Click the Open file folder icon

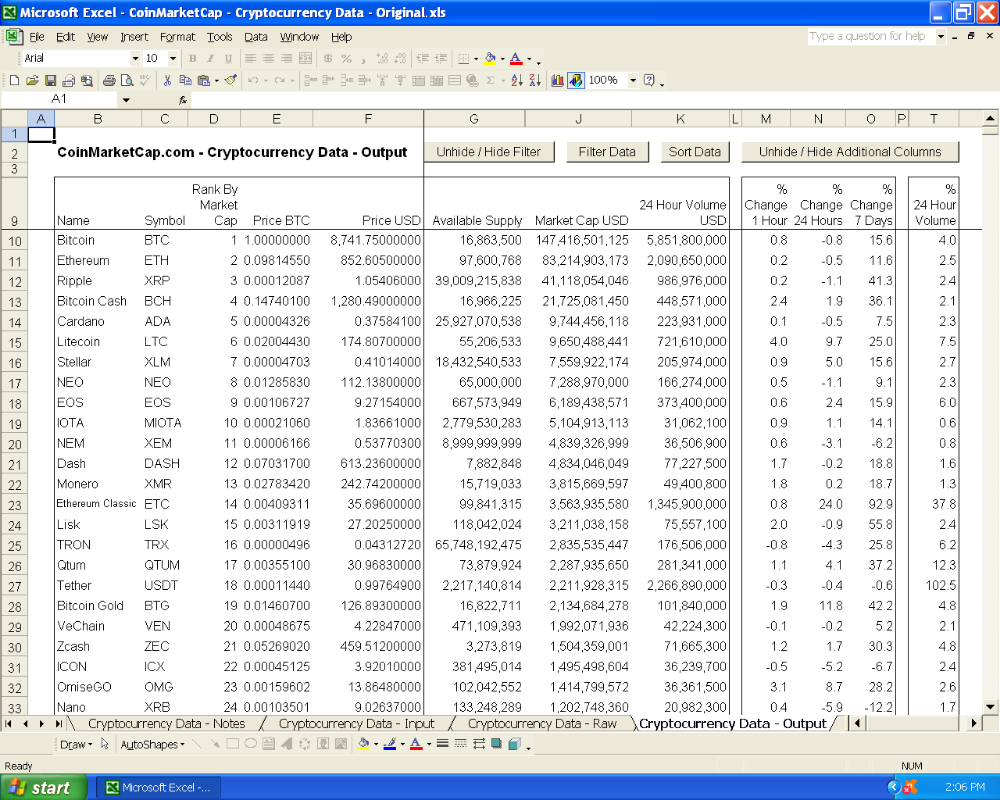pyautogui.click(x=32, y=80)
